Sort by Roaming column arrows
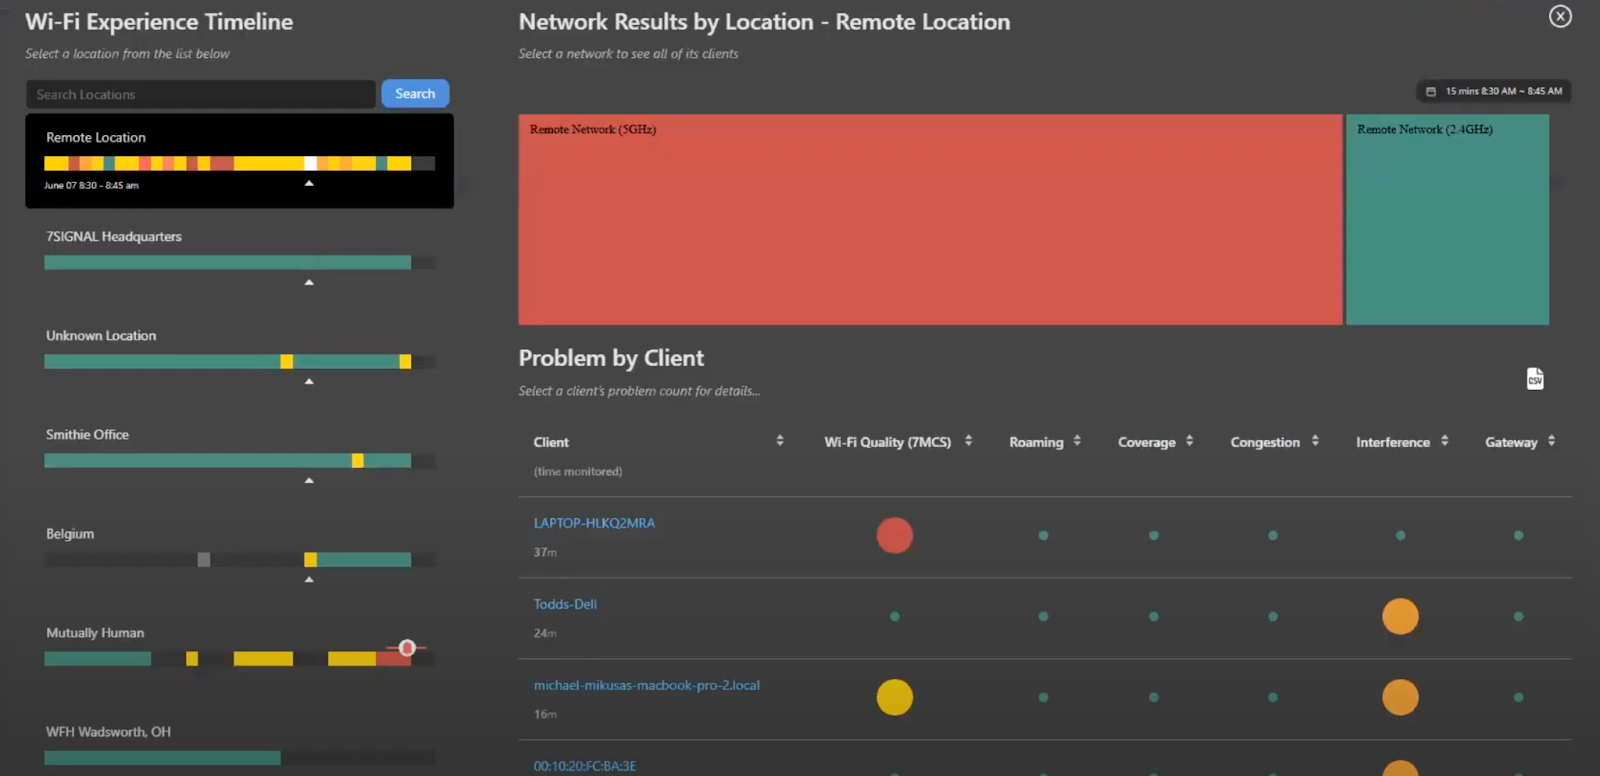Screen dimensions: 1600x776 point(1077,441)
